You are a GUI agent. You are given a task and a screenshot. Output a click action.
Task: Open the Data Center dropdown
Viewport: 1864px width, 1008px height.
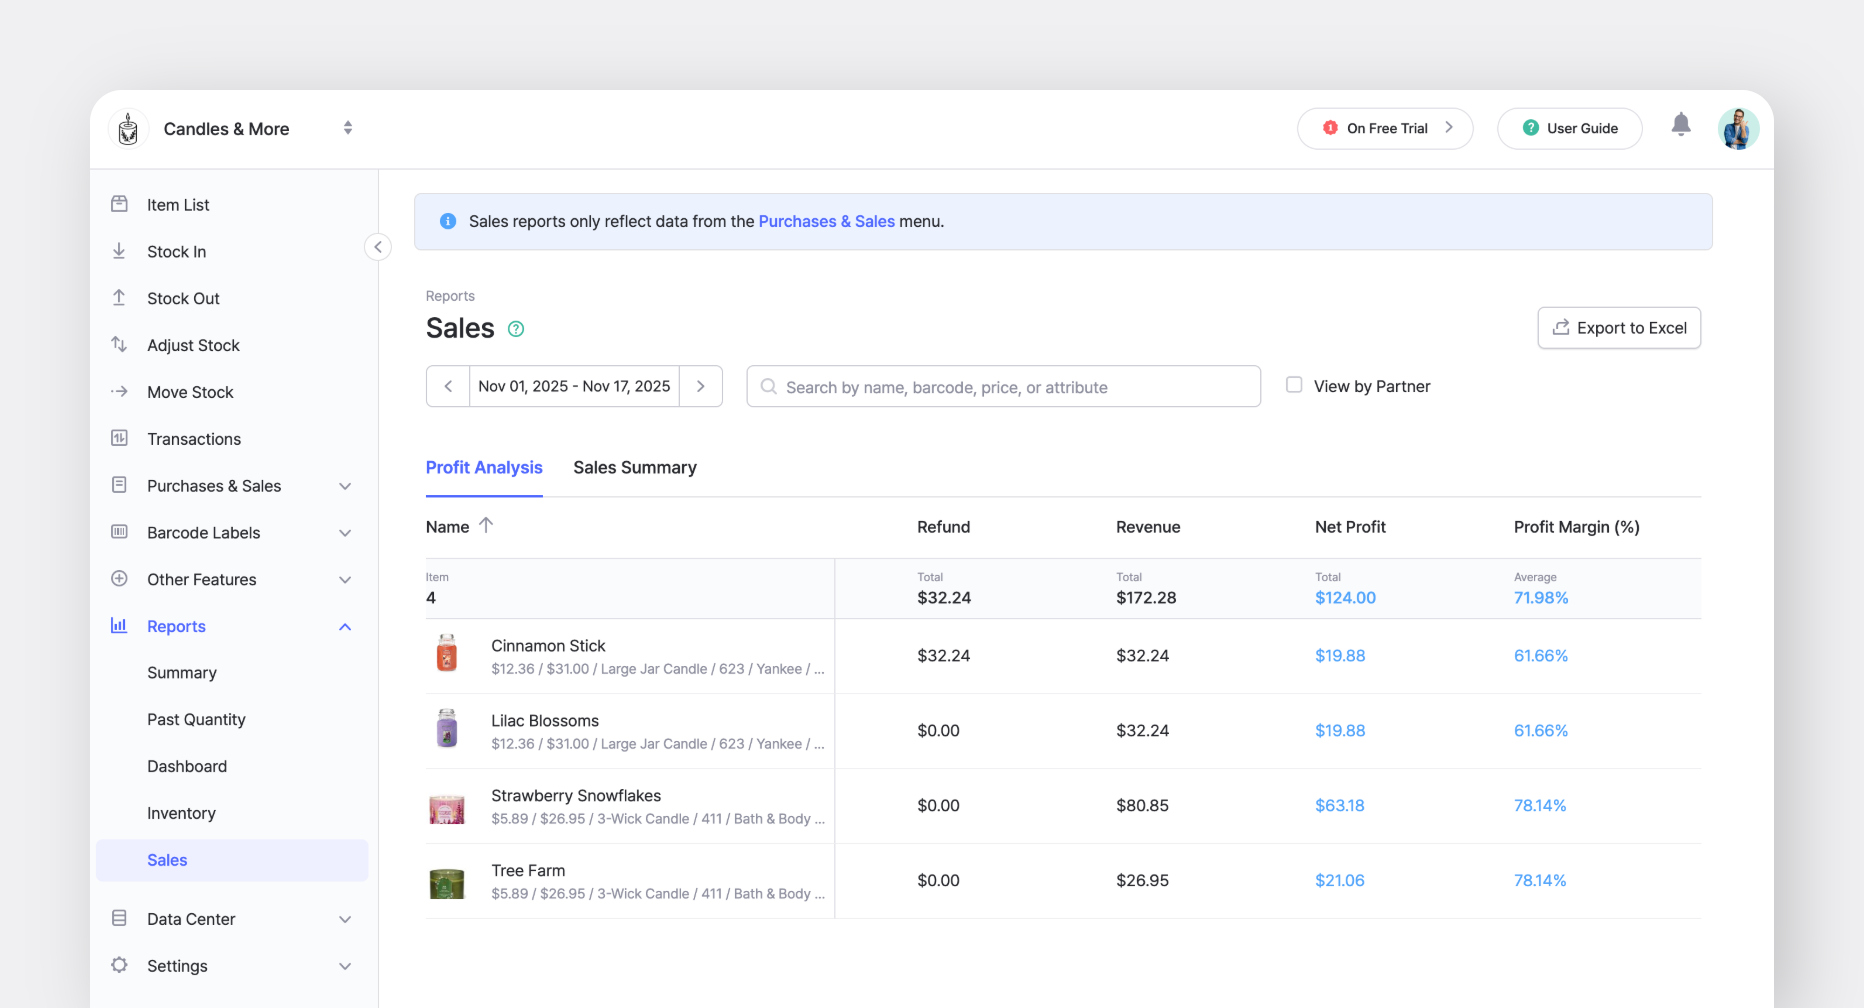tap(345, 919)
